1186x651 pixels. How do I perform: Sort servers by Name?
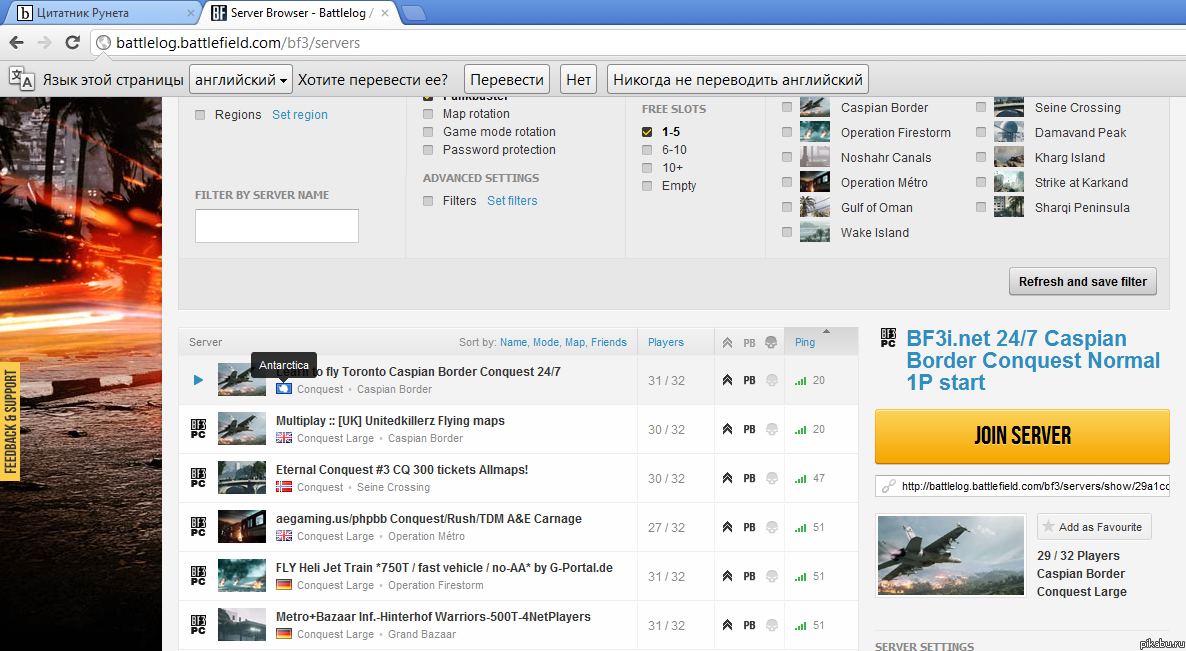tap(513, 343)
